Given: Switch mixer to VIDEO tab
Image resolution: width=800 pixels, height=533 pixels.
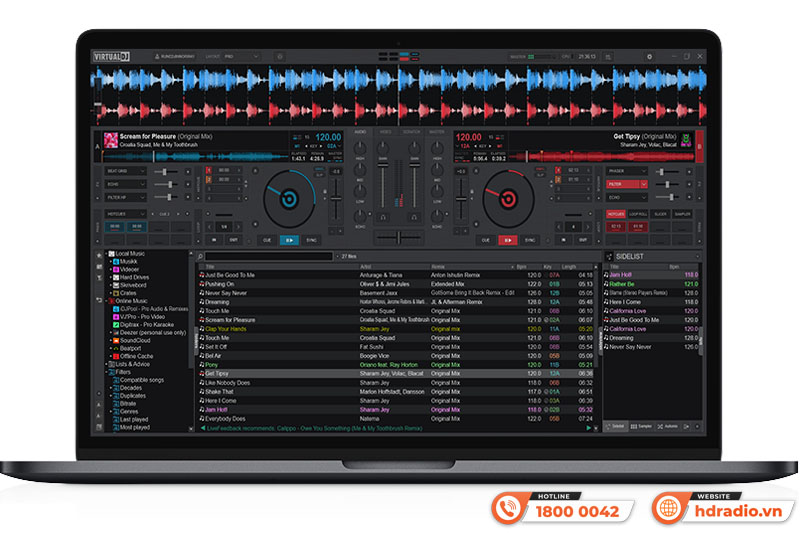Looking at the screenshot, I should point(386,132).
